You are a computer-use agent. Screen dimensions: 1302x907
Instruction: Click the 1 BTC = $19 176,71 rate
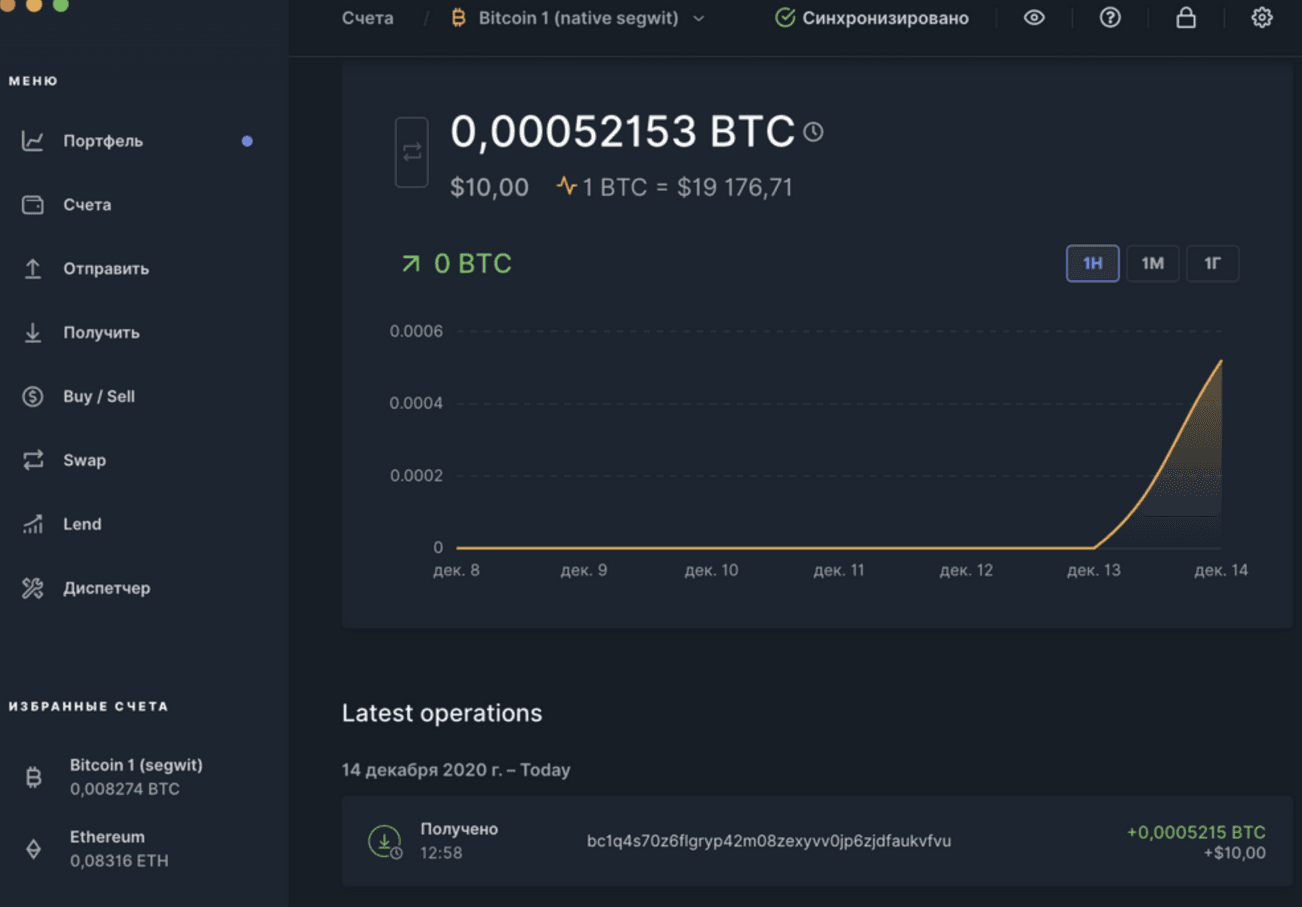tap(687, 187)
